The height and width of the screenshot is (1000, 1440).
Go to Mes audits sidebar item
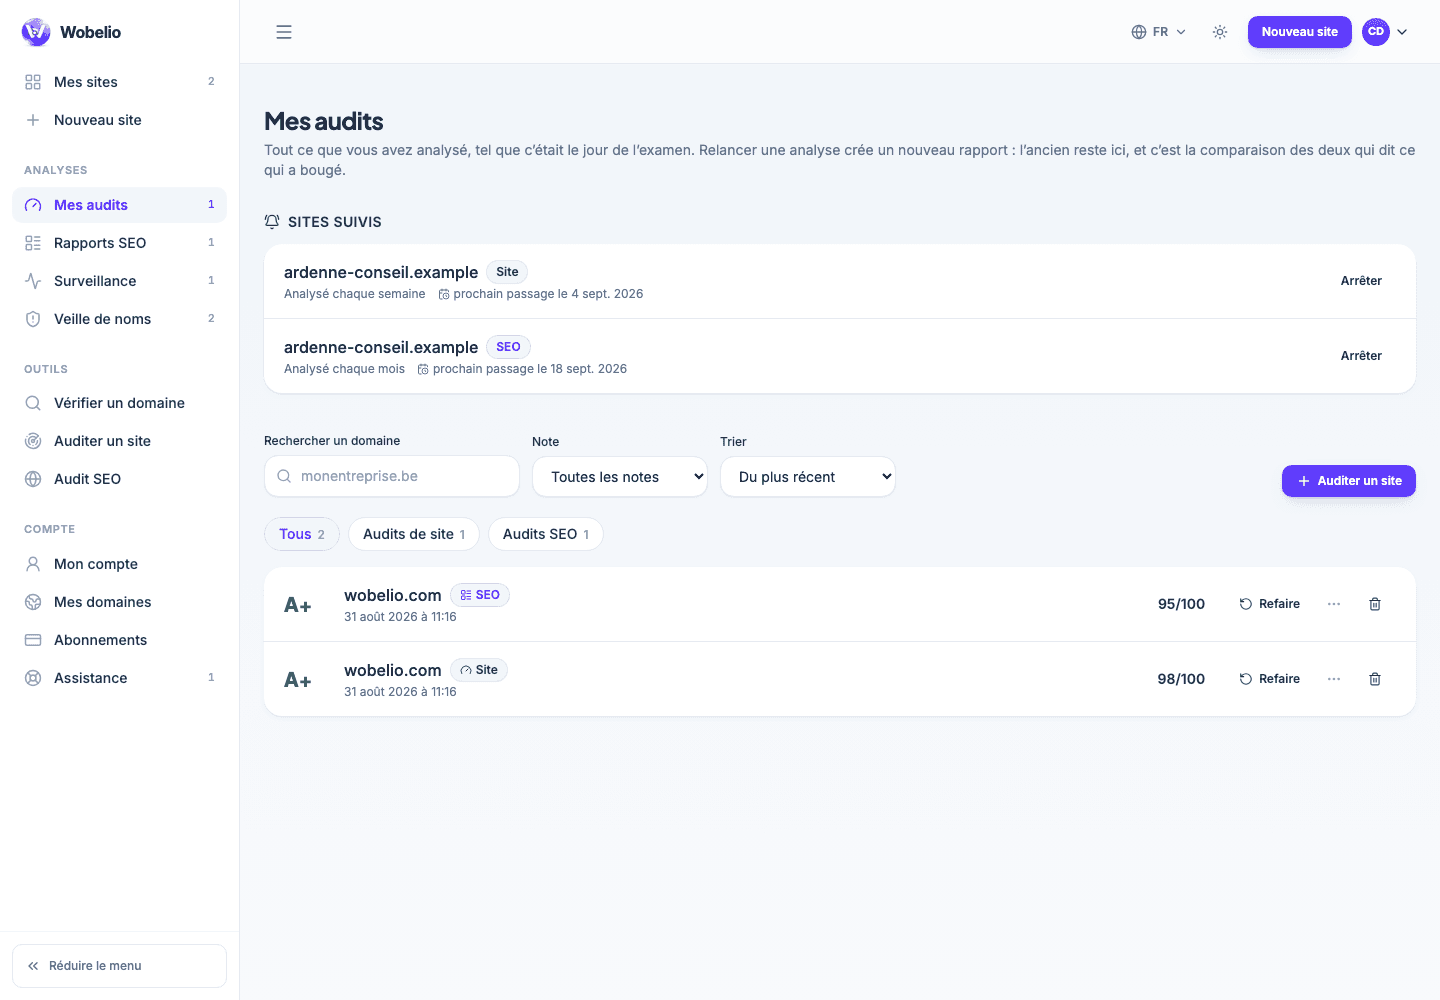click(120, 205)
